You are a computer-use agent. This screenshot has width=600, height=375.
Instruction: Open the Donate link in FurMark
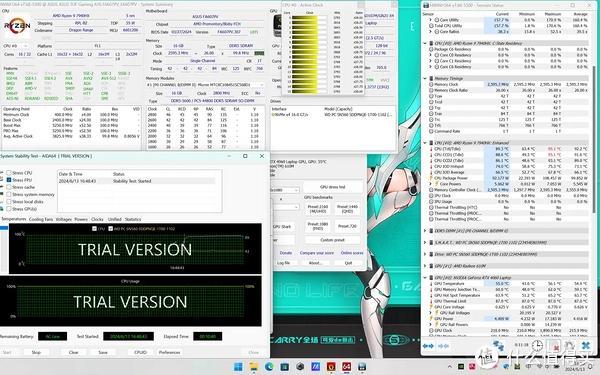(286, 253)
